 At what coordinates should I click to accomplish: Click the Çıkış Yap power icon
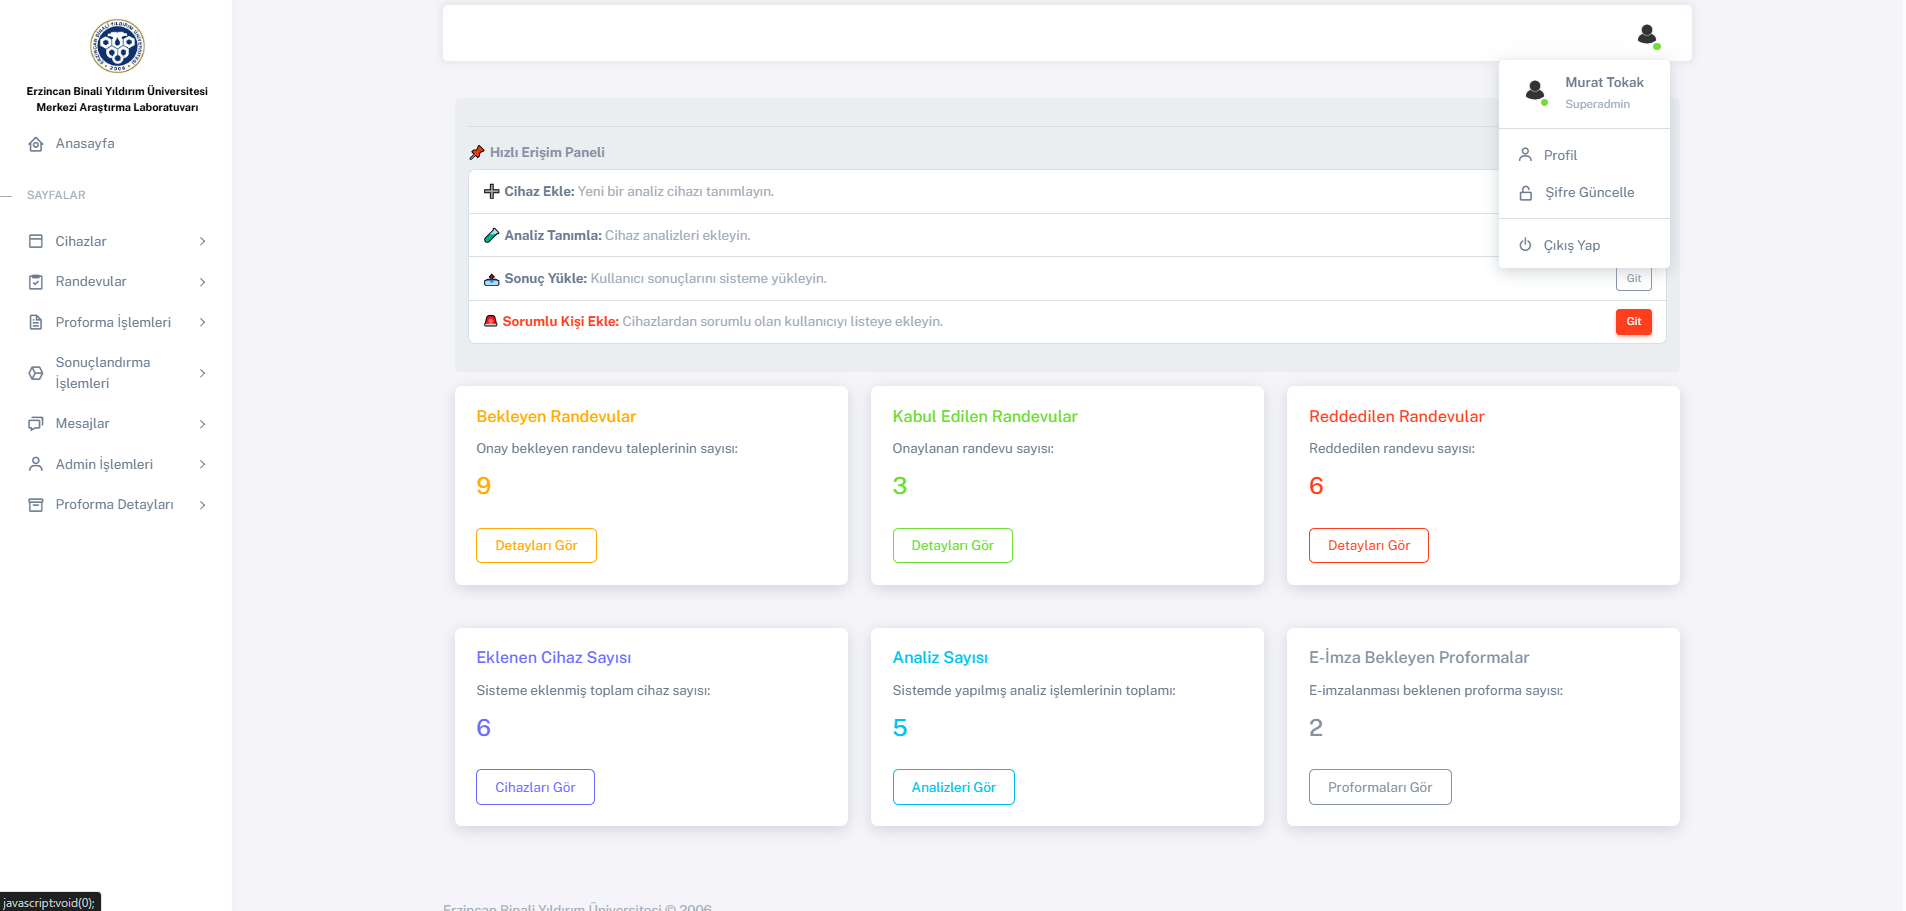(1525, 245)
